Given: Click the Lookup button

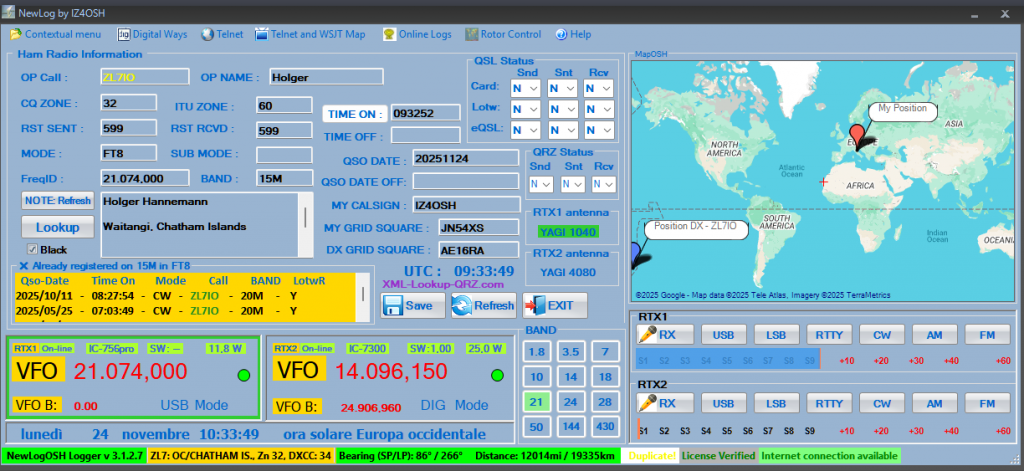Looking at the screenshot, I should pyautogui.click(x=57, y=227).
